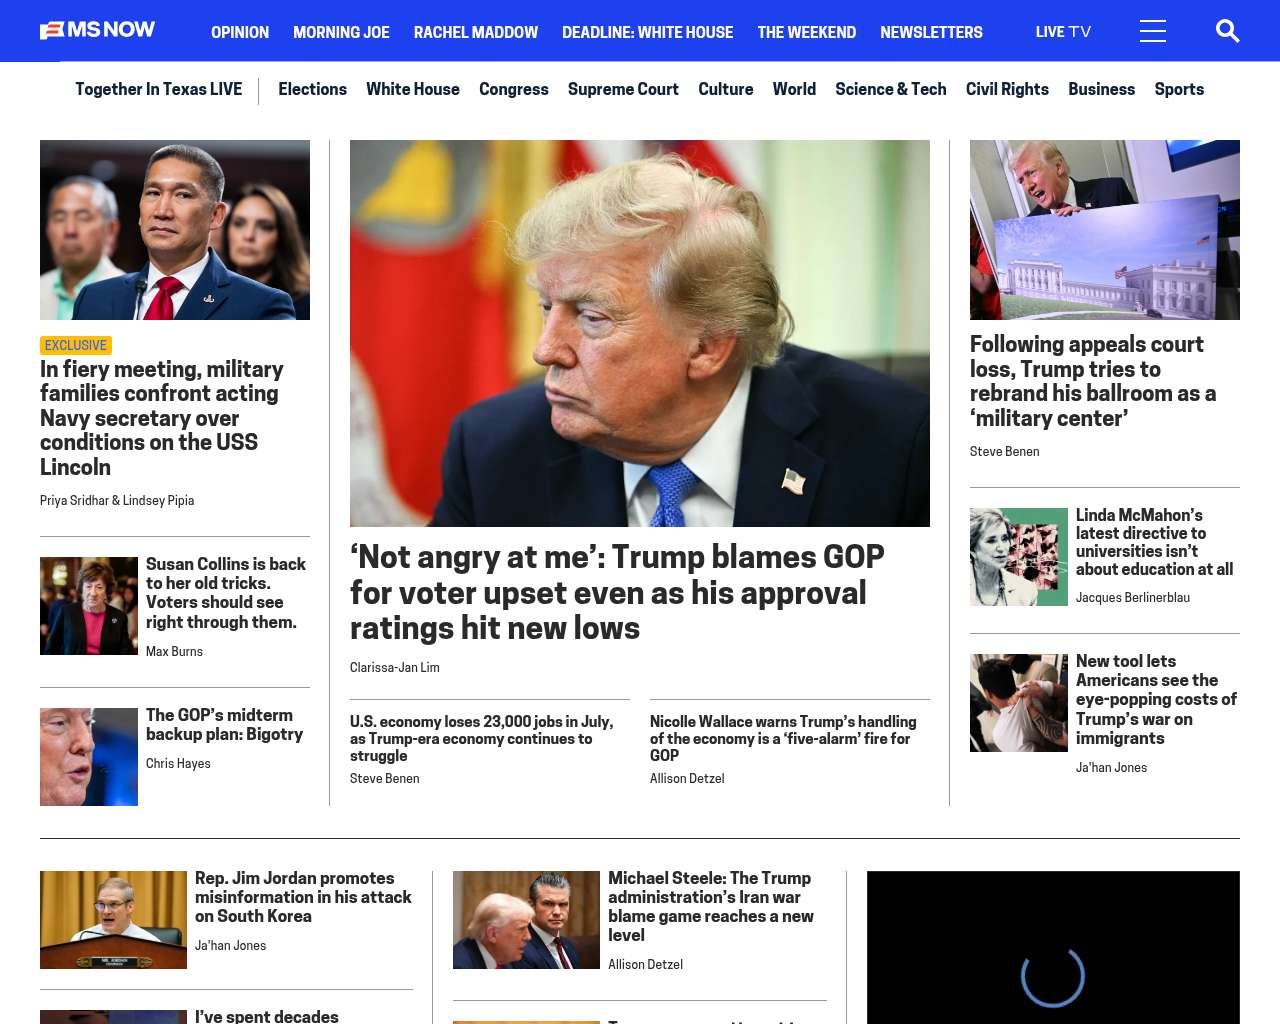This screenshot has width=1280, height=1024.
Task: Open the White House ballroom rendering photo
Action: [1105, 230]
